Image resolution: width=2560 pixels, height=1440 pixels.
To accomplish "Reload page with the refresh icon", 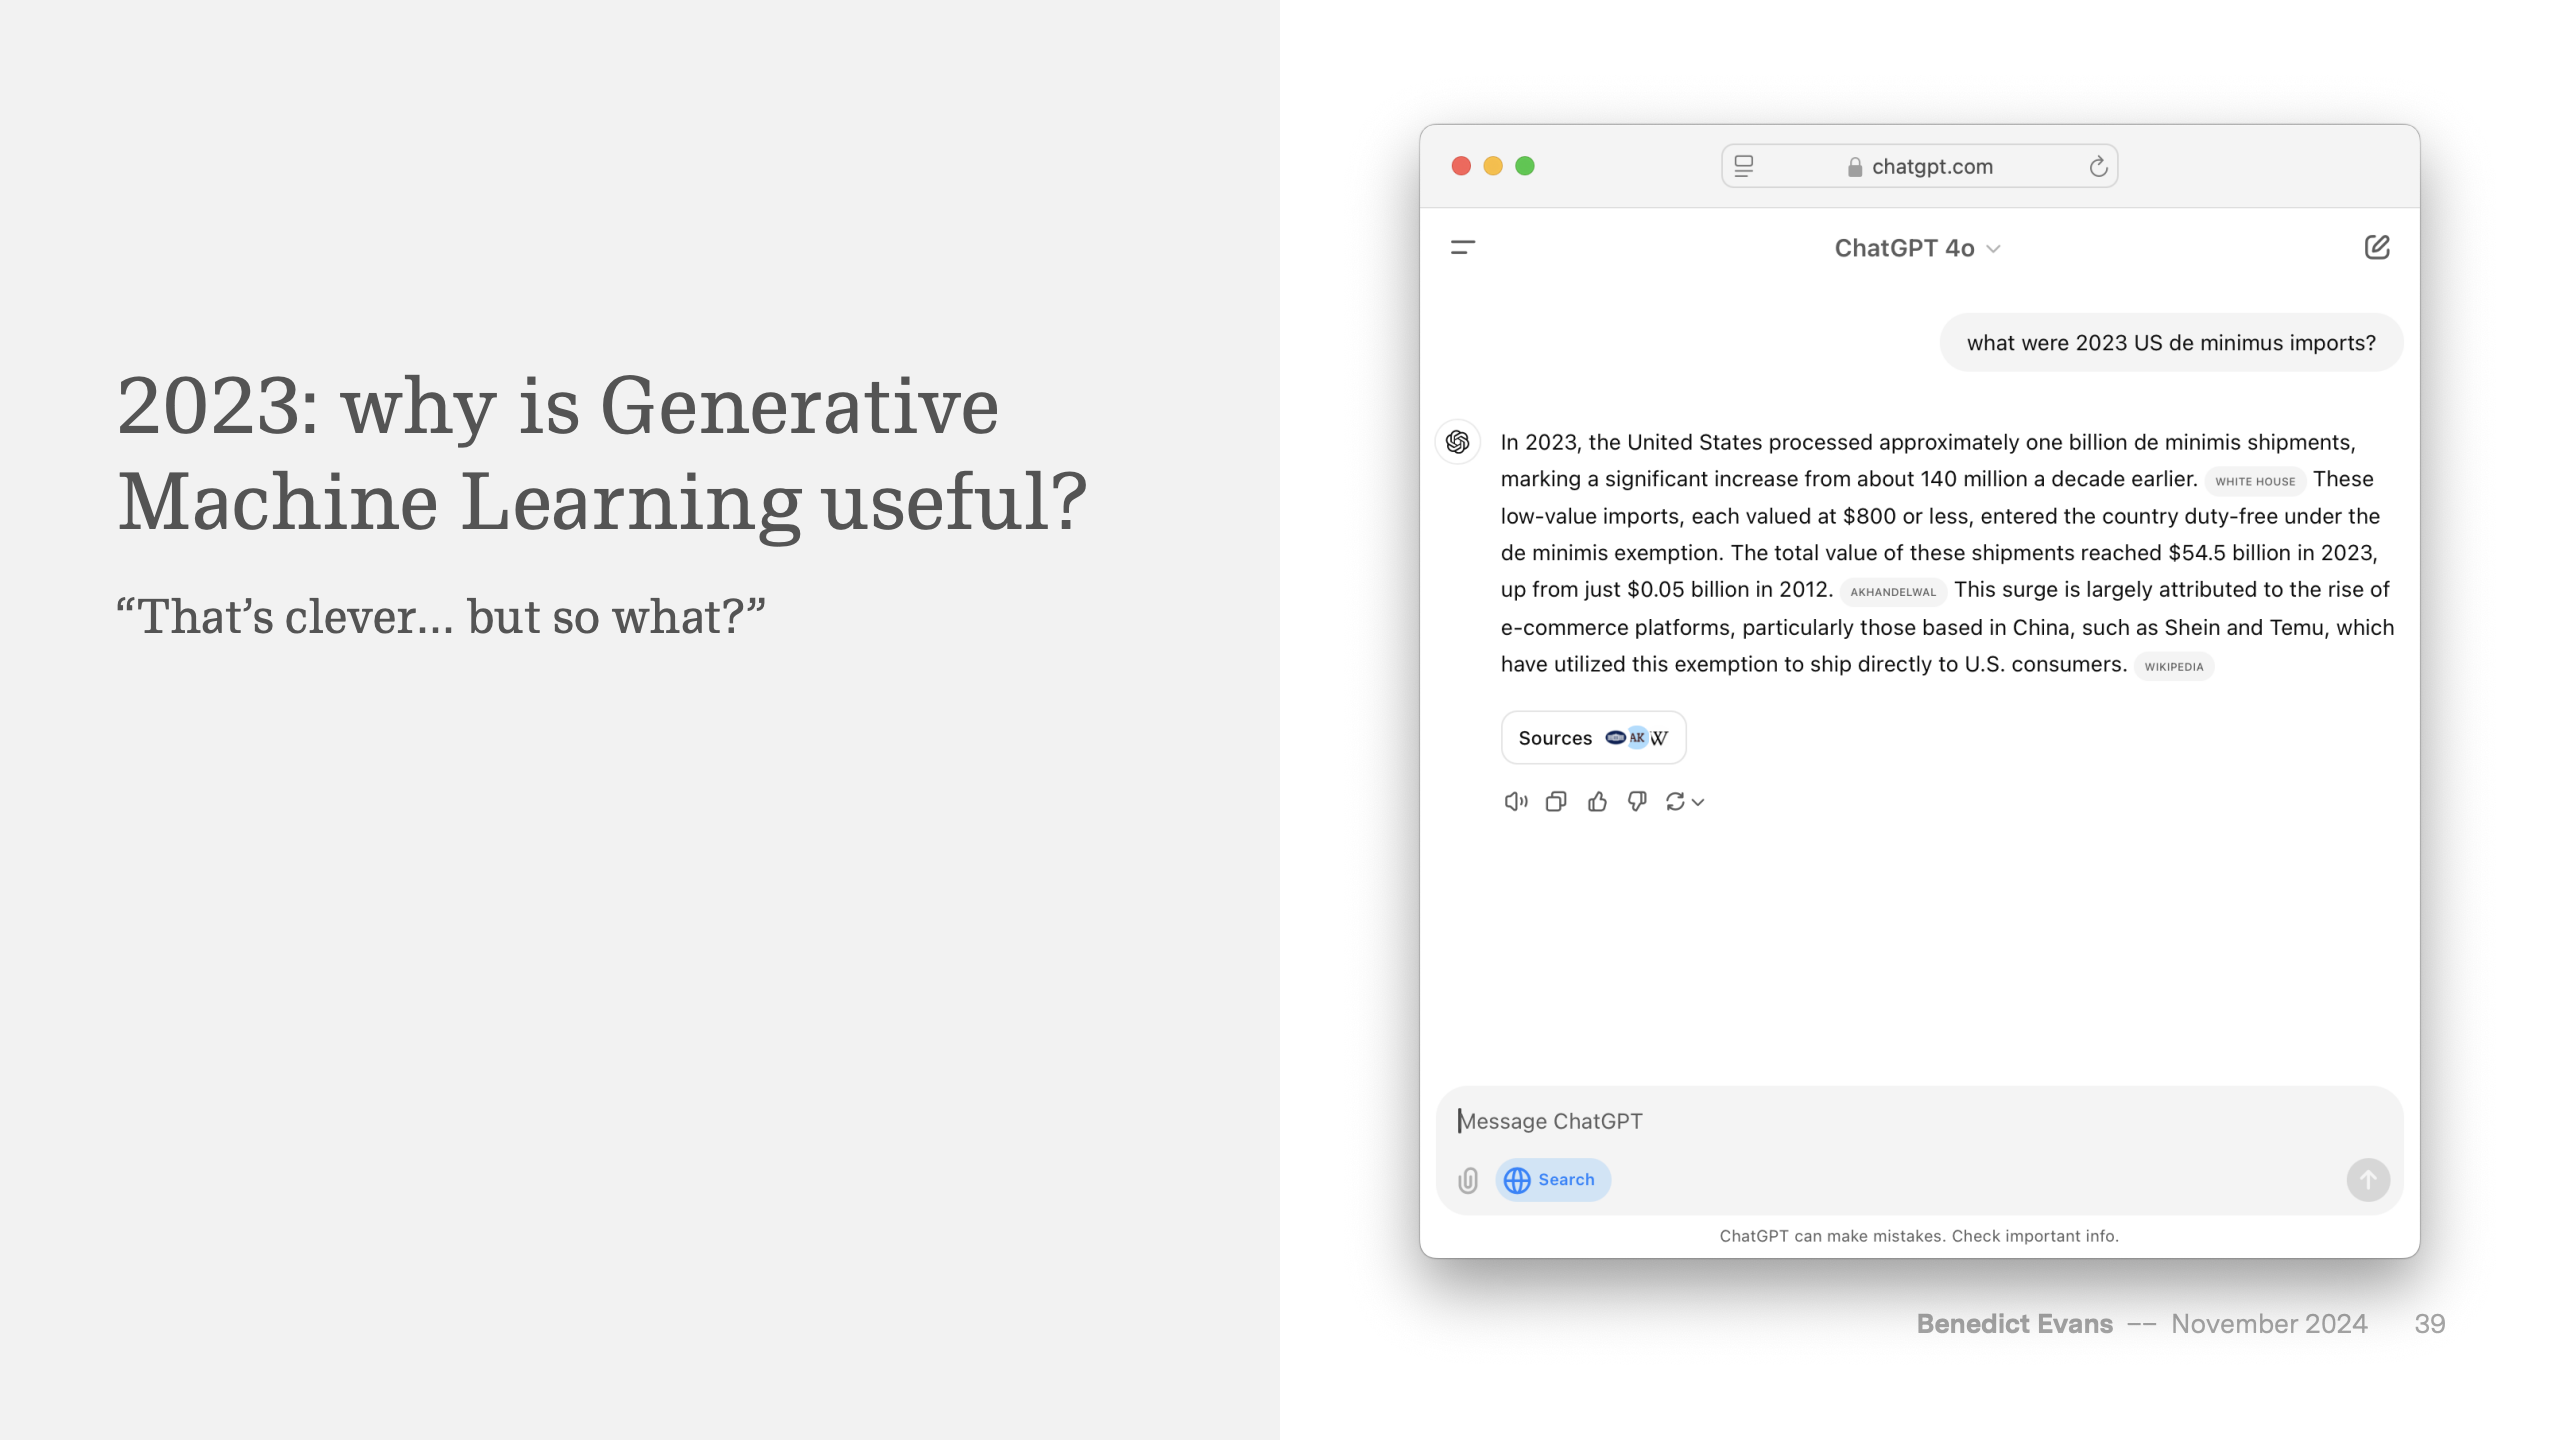I will (x=2097, y=166).
